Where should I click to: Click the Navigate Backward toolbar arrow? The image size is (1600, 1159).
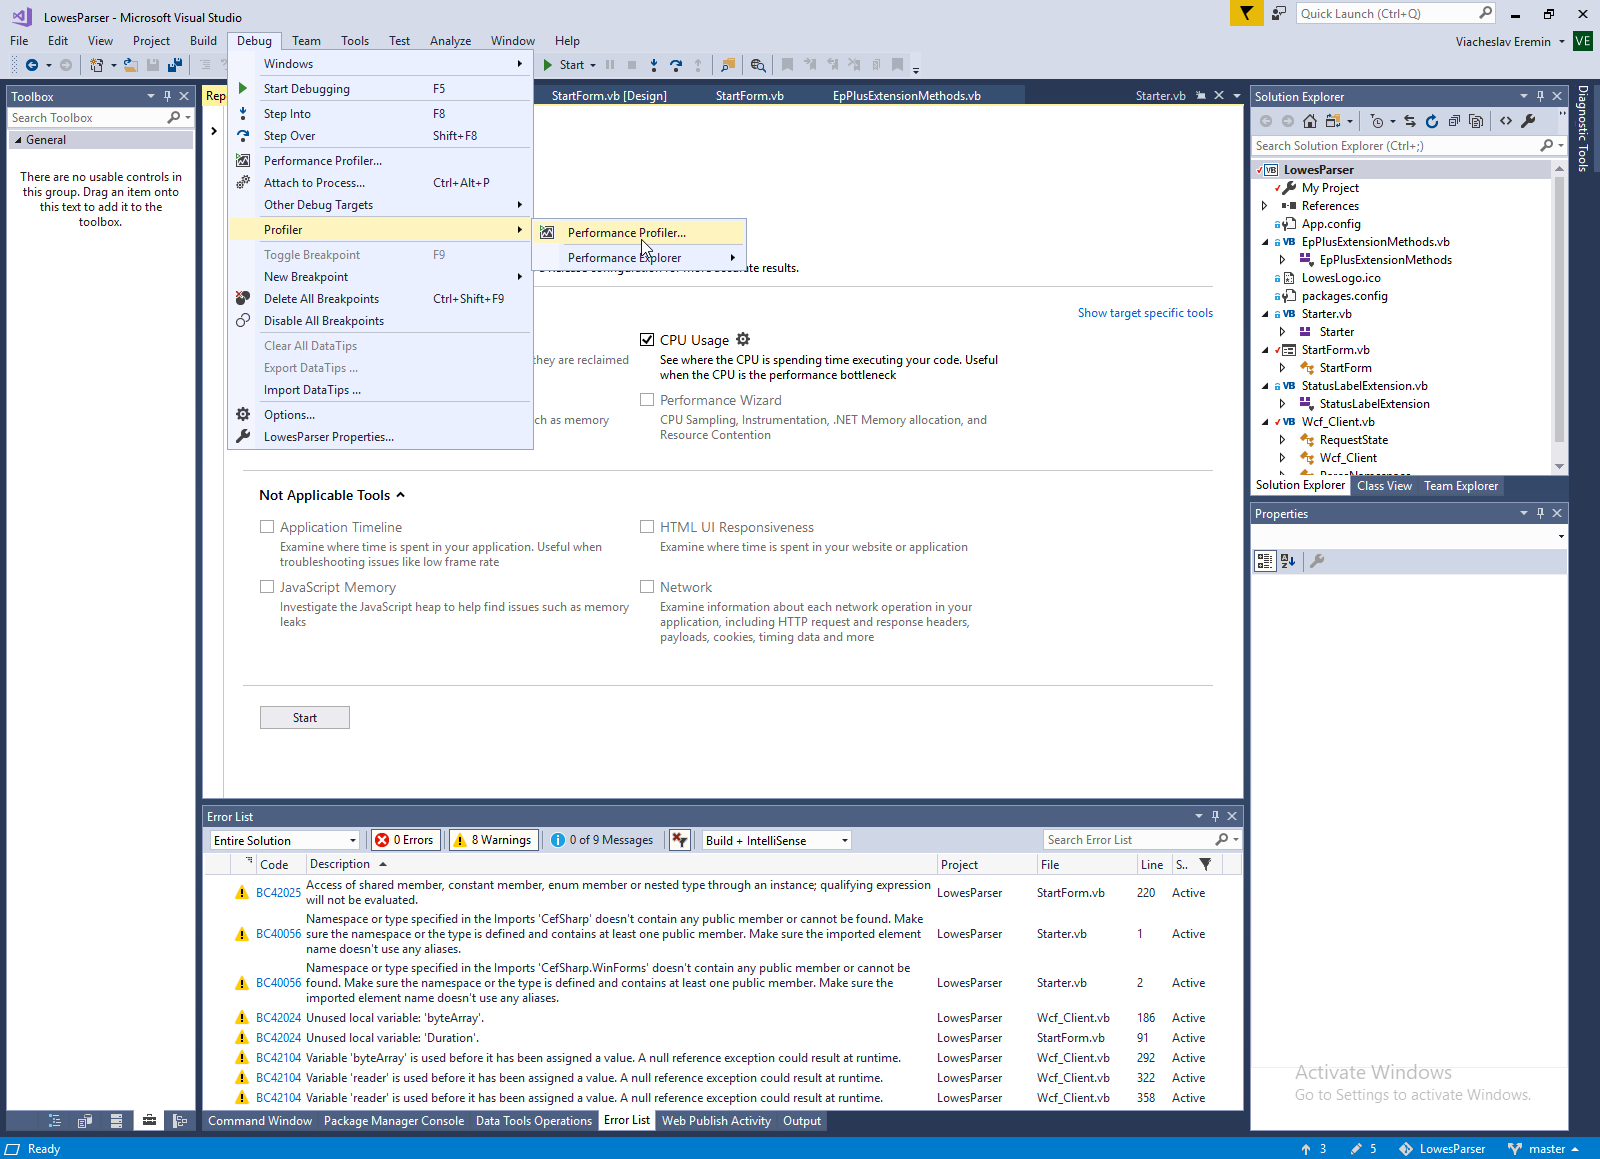point(31,65)
